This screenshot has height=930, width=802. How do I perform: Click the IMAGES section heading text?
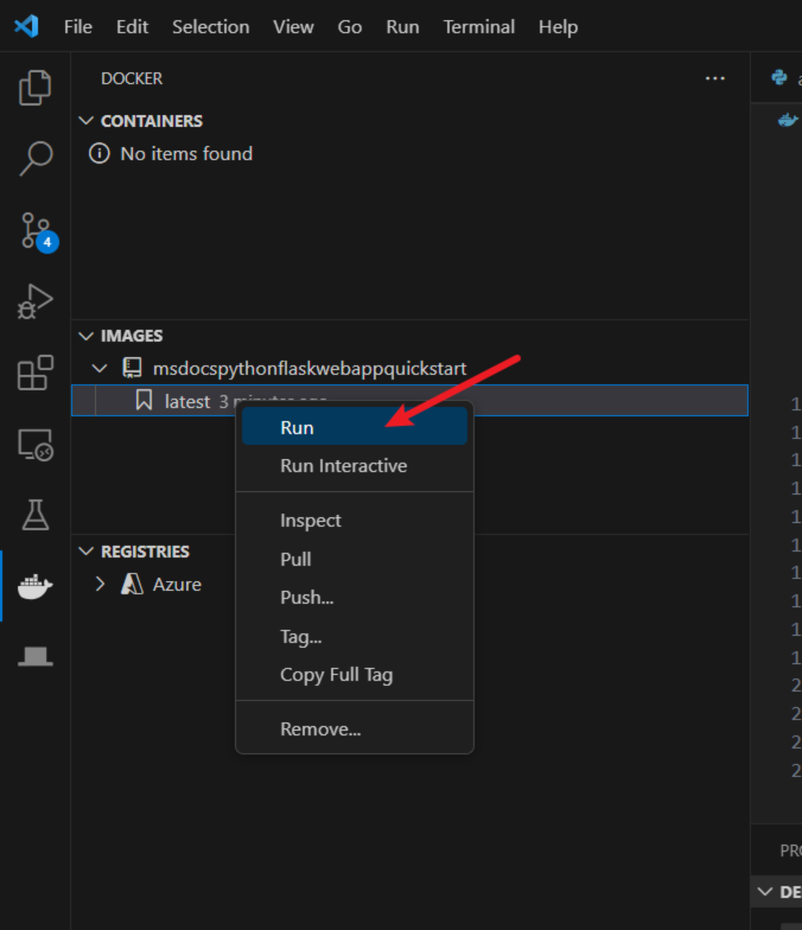click(x=131, y=336)
